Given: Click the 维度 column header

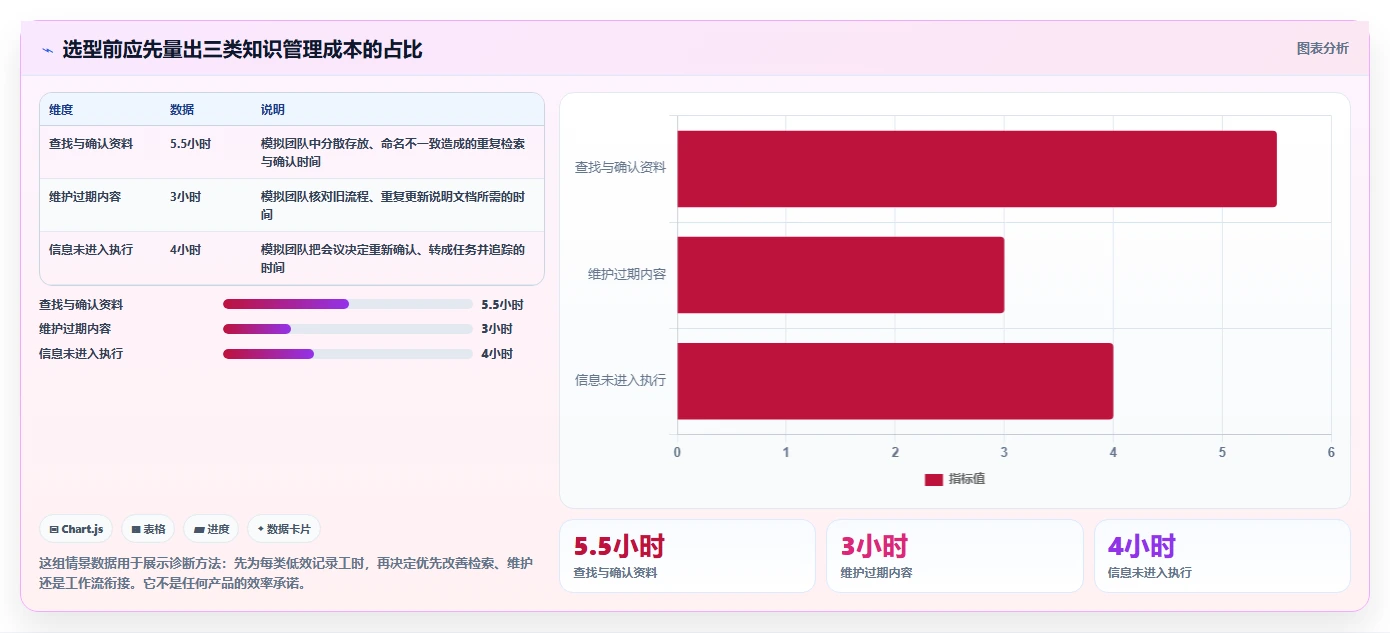Looking at the screenshot, I should 61,109.
